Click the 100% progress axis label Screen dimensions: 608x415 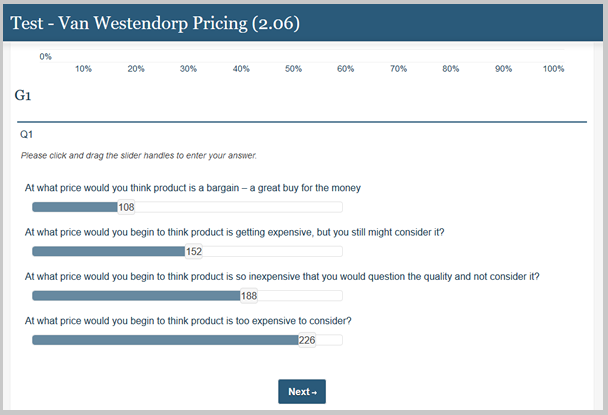553,68
